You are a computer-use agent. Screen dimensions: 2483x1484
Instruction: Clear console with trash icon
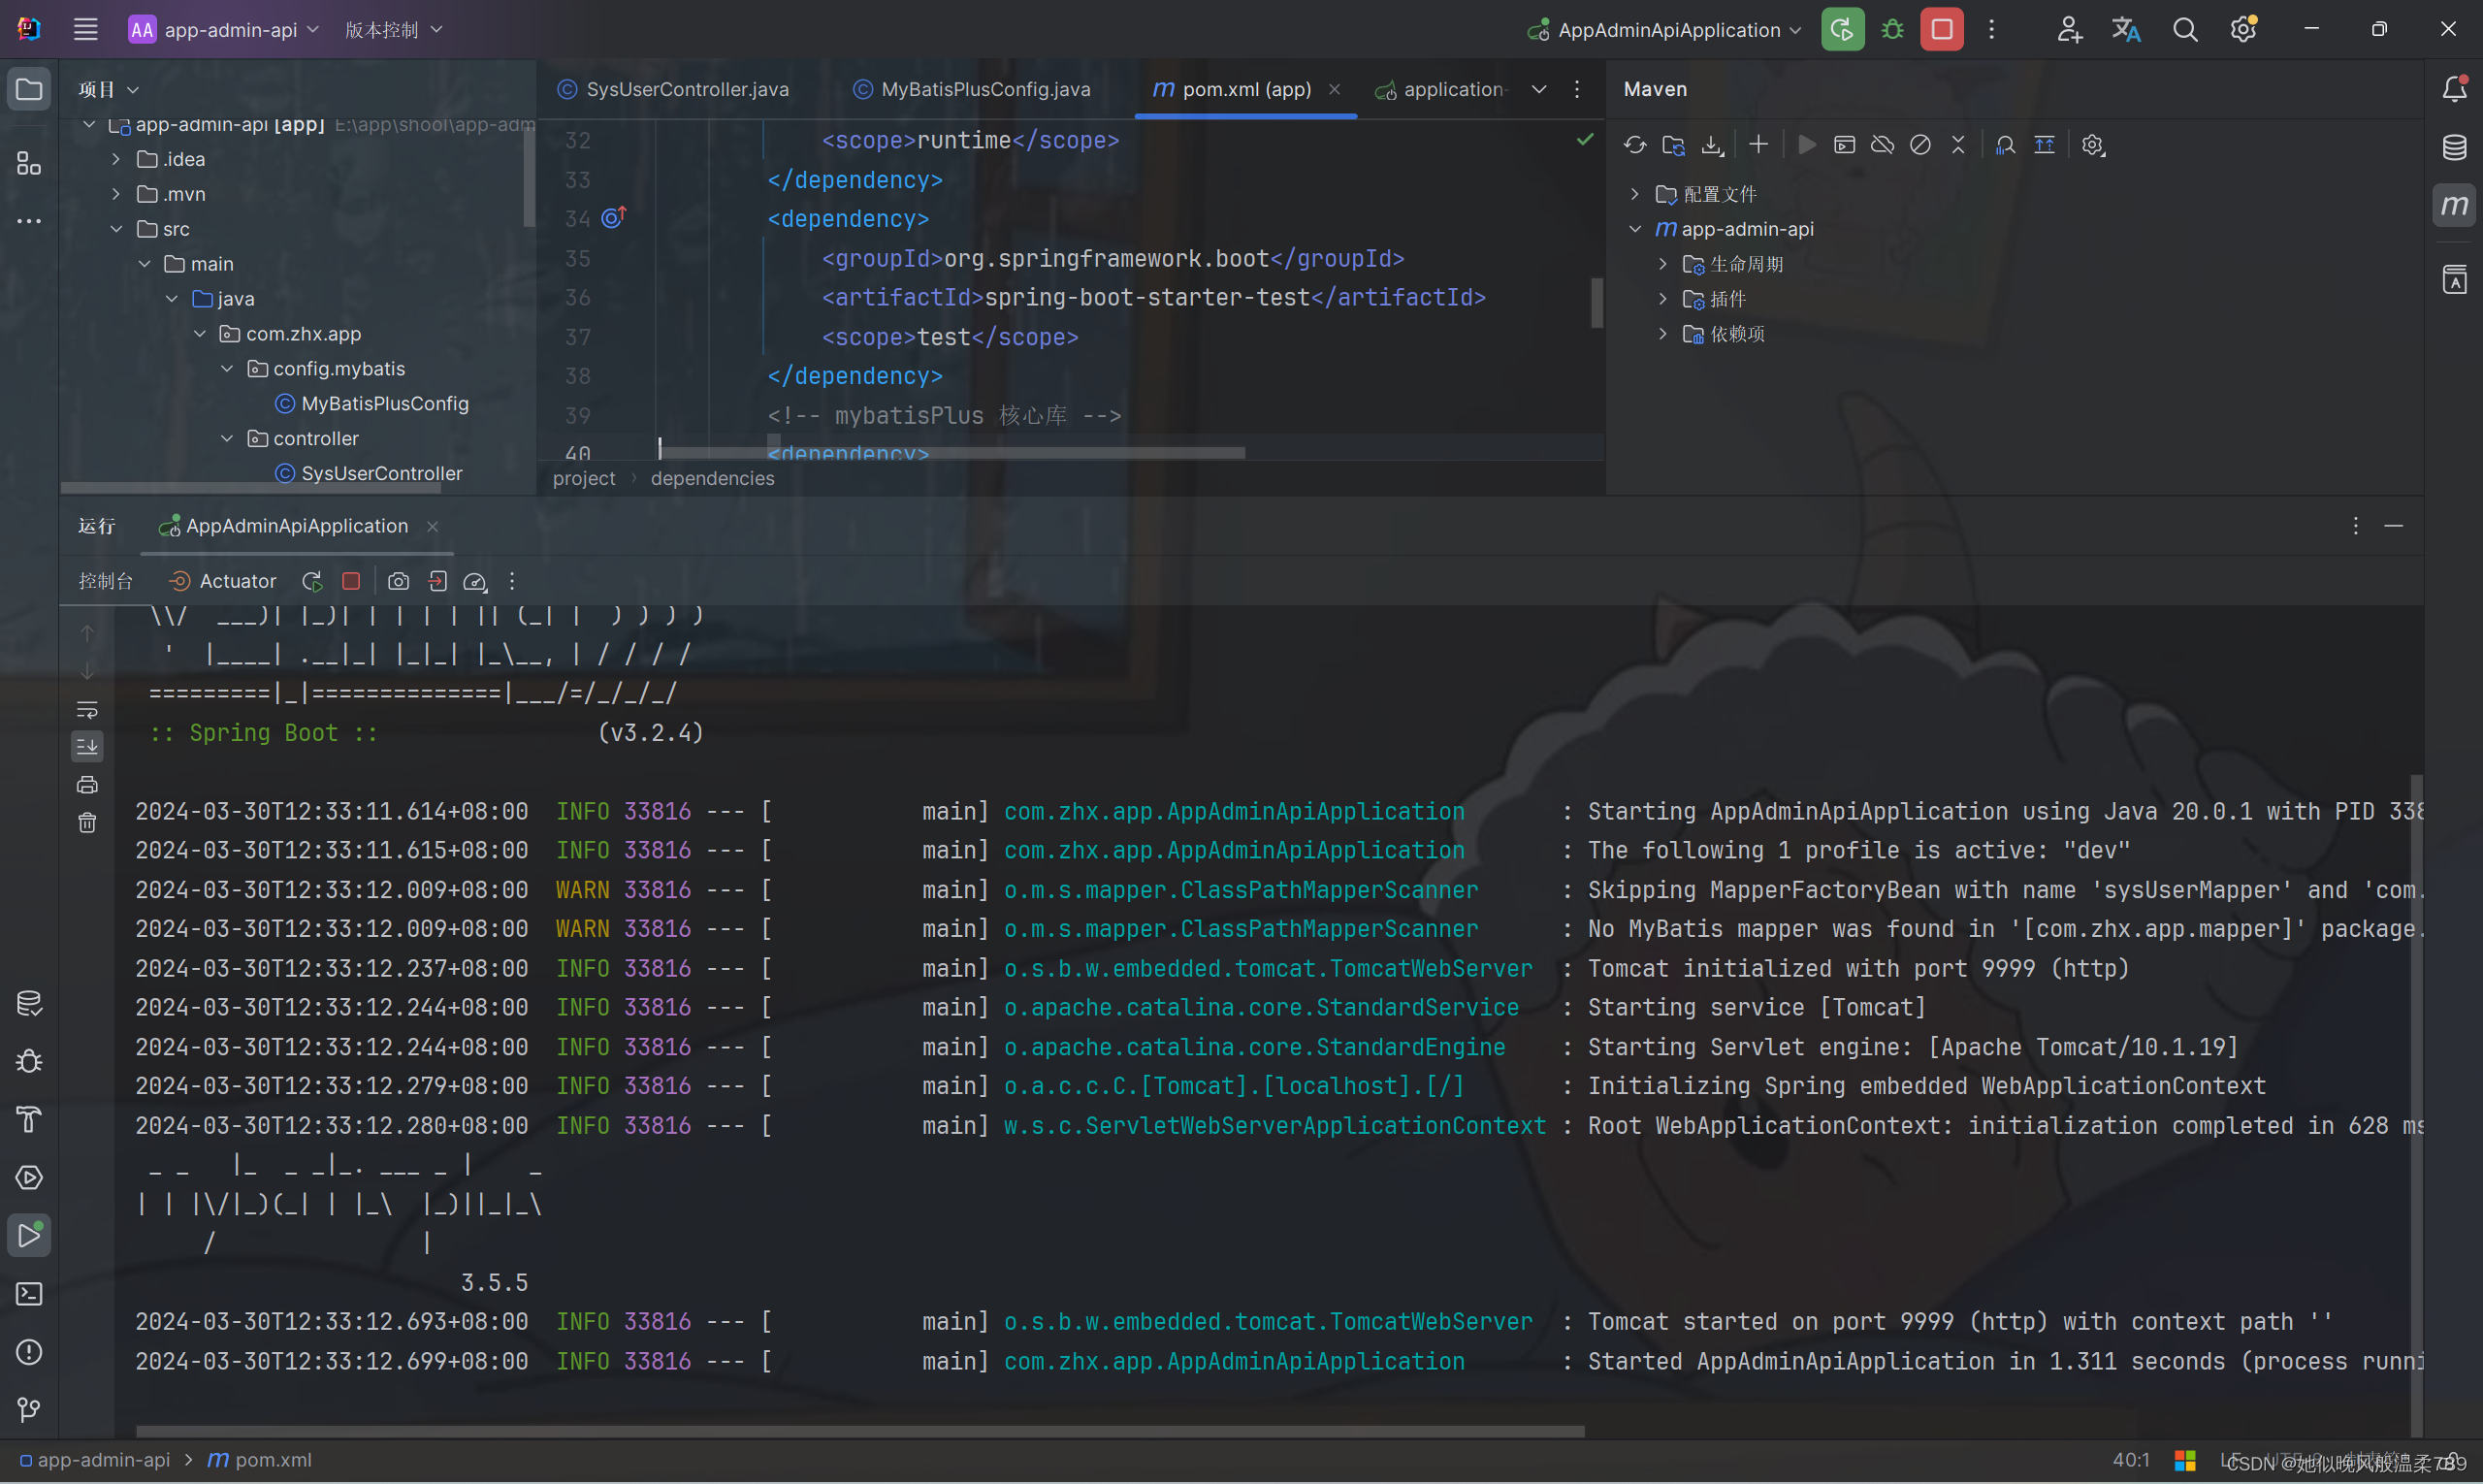(x=87, y=823)
